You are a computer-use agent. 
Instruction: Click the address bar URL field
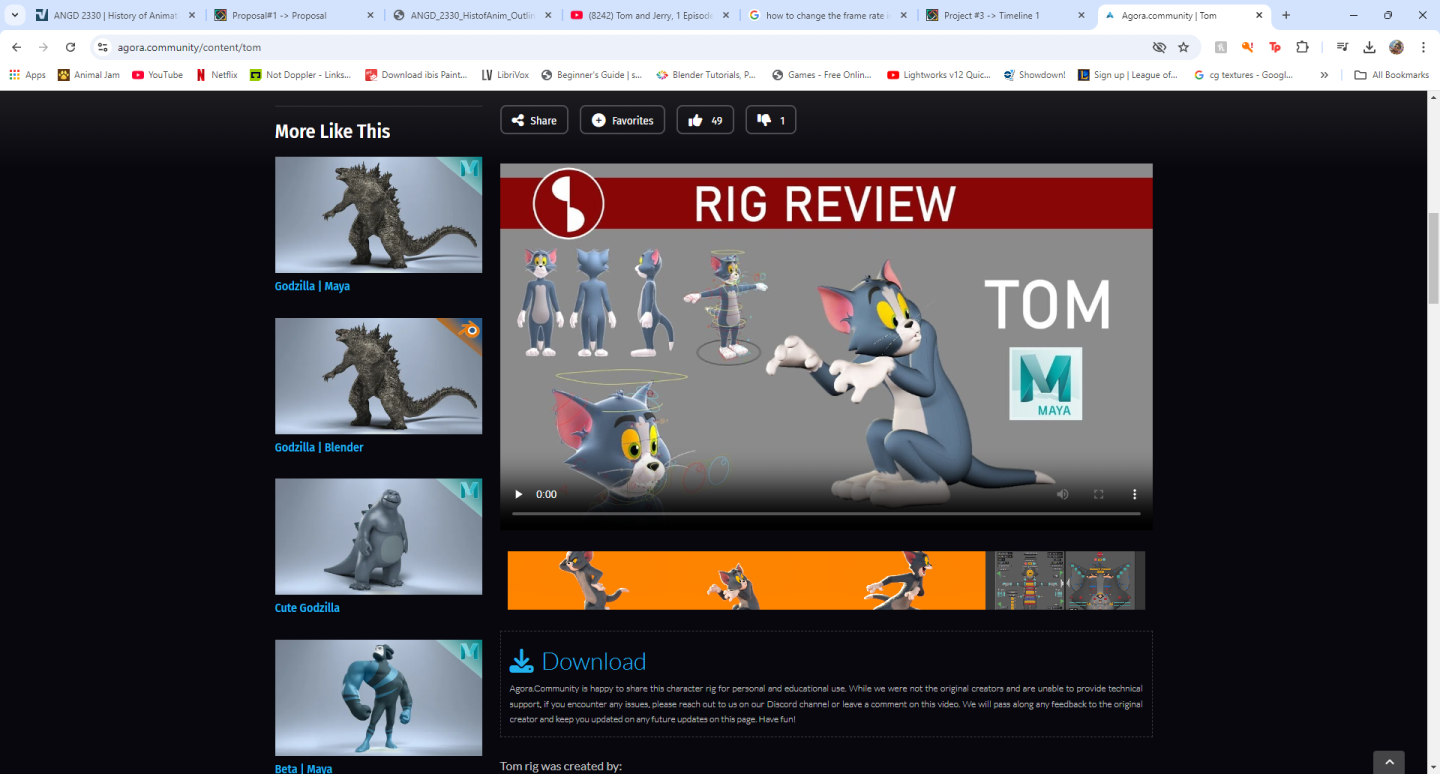coord(630,47)
